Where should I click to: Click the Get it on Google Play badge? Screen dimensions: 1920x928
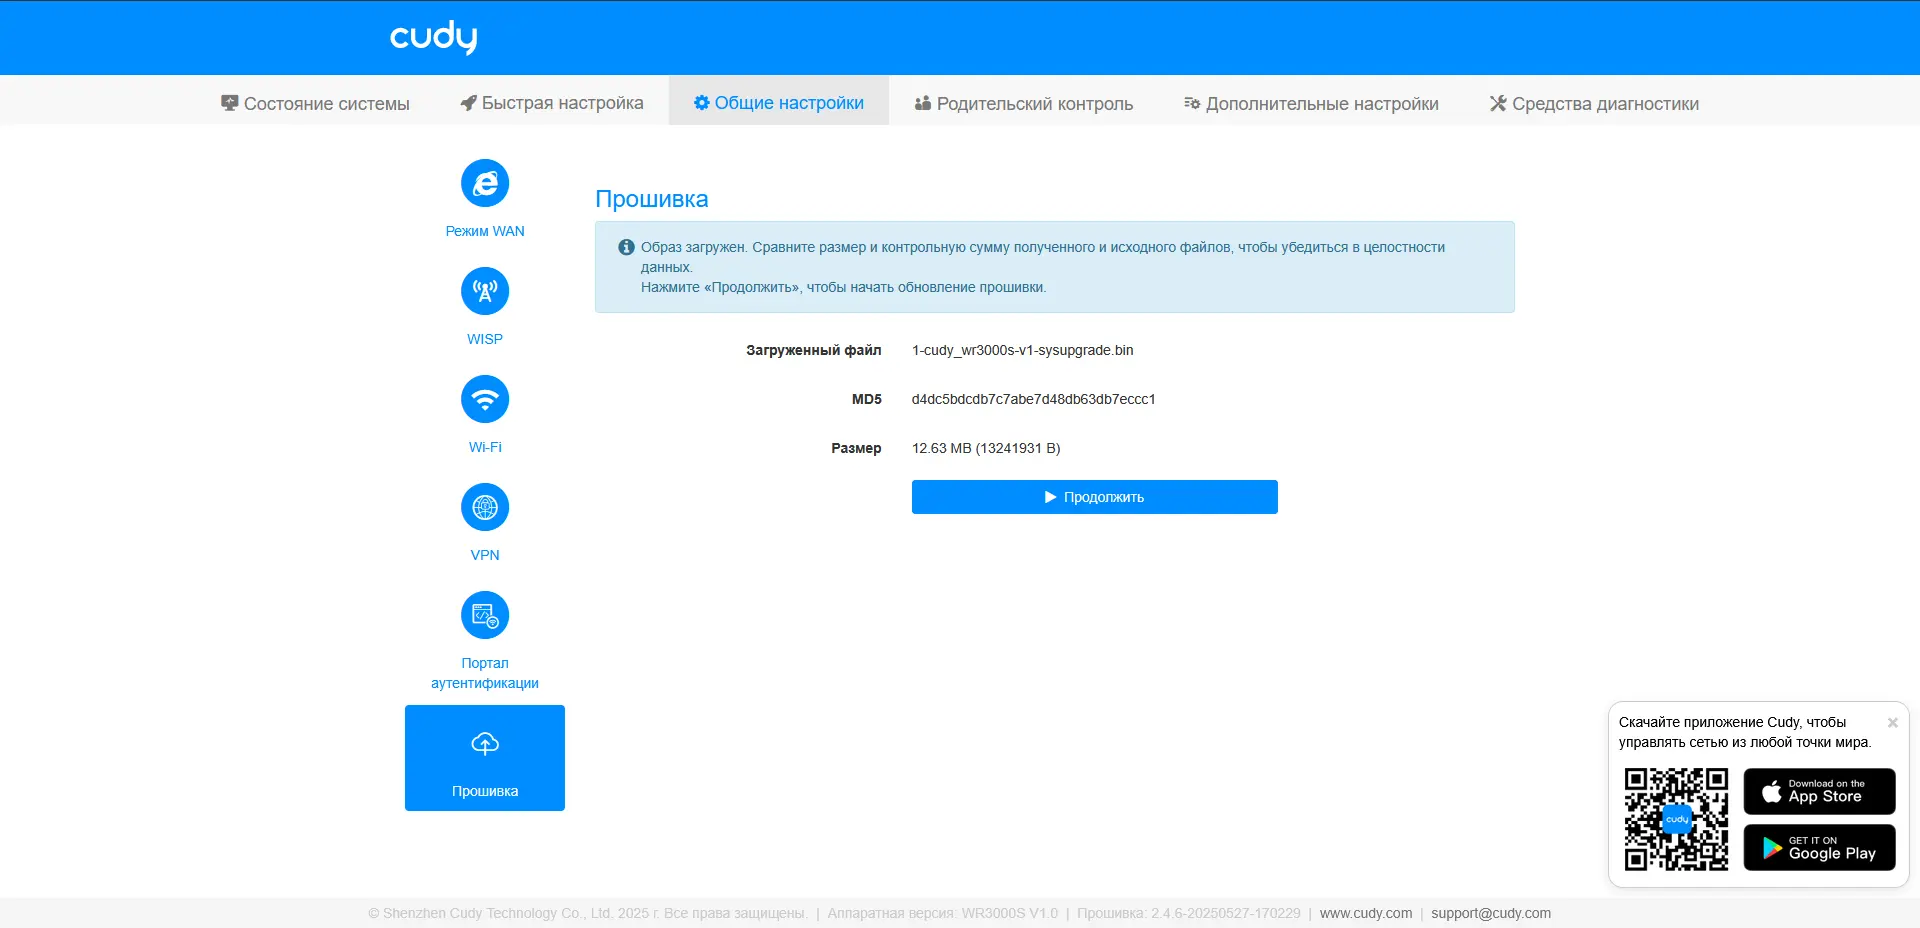tap(1819, 848)
